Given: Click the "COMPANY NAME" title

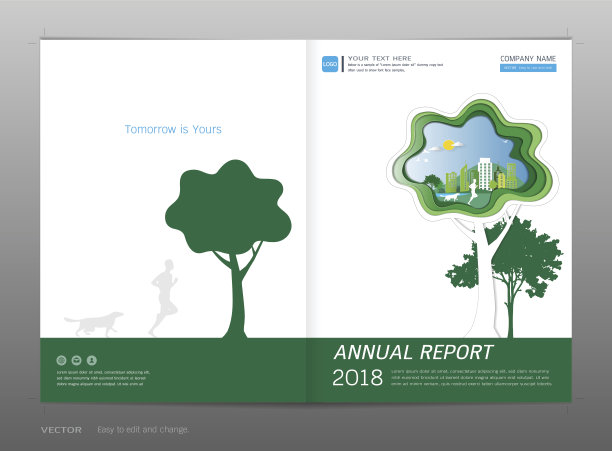Looking at the screenshot, I should point(527,59).
